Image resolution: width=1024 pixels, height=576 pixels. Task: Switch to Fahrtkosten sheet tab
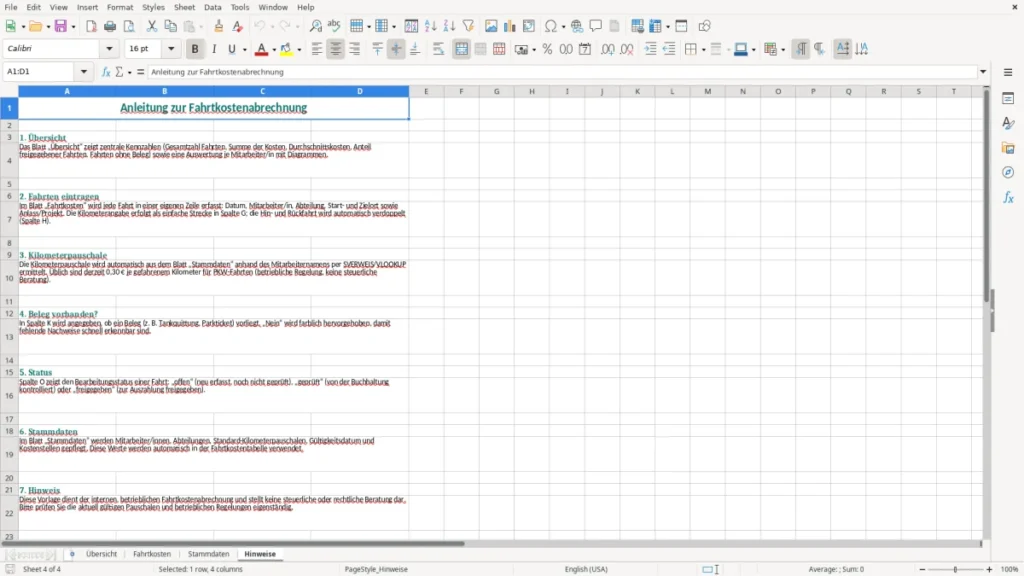tap(152, 554)
